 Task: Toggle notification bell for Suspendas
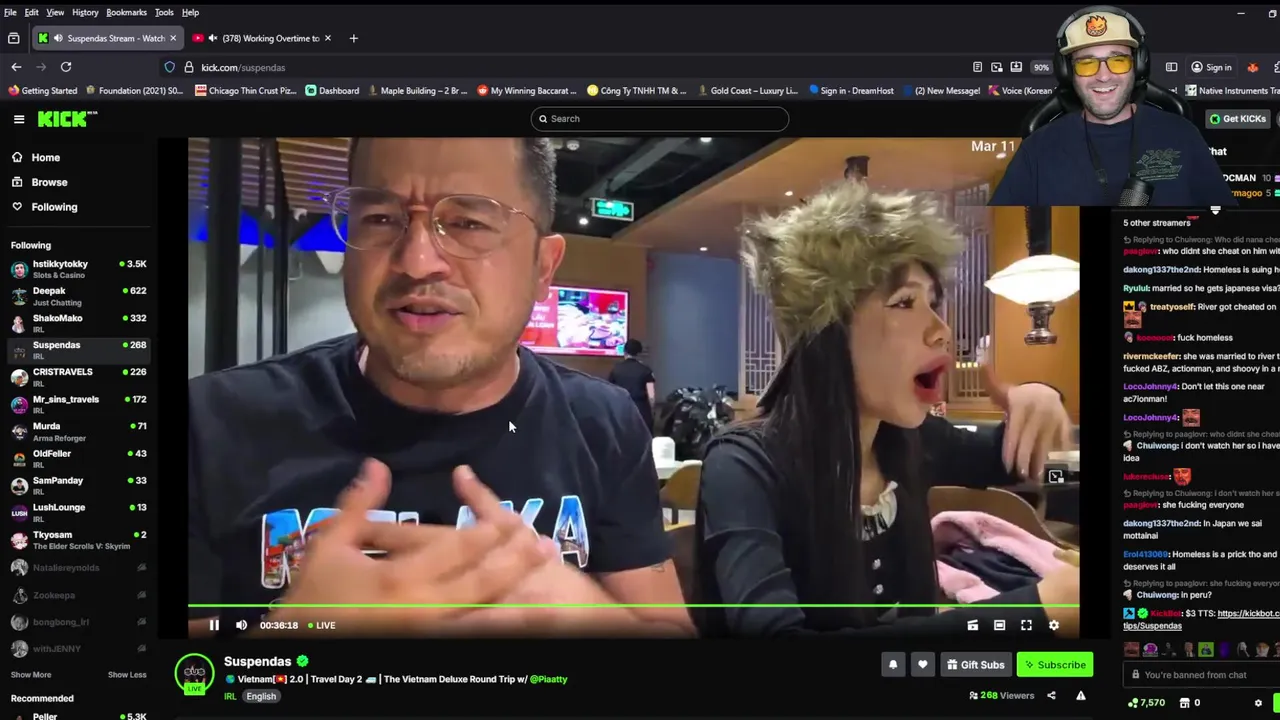(893, 664)
